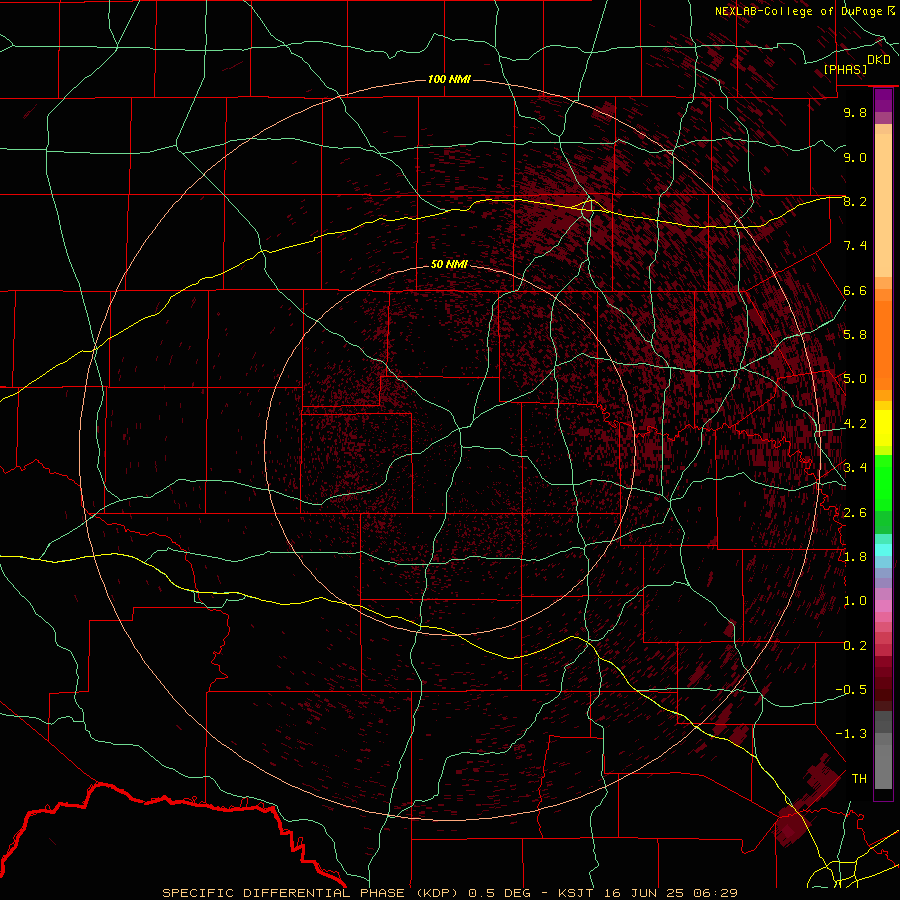Click the pink swatch on the color bar
Image resolution: width=900 pixels, height=900 pixels.
[x=883, y=606]
